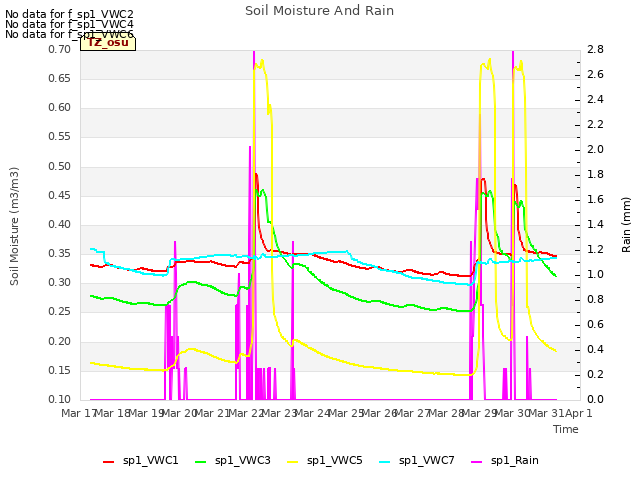
Task: Click the 0.0 rain axis tick label
Action: pos(595,399)
